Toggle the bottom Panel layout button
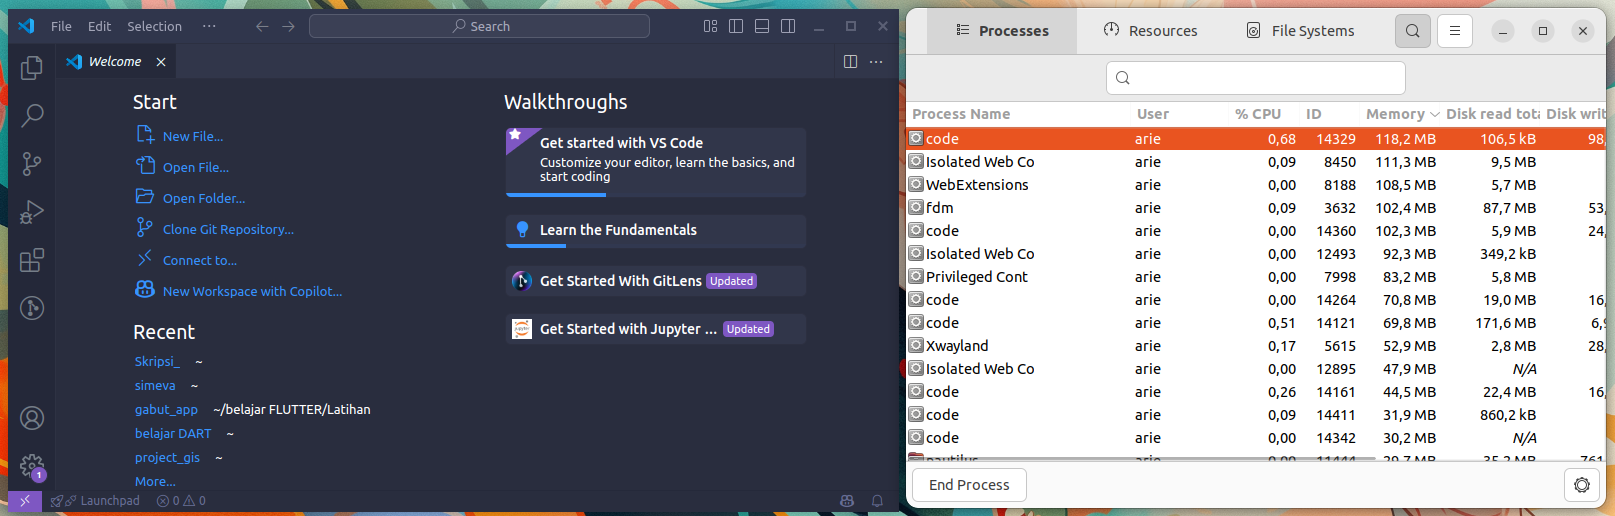This screenshot has width=1615, height=516. tap(762, 26)
